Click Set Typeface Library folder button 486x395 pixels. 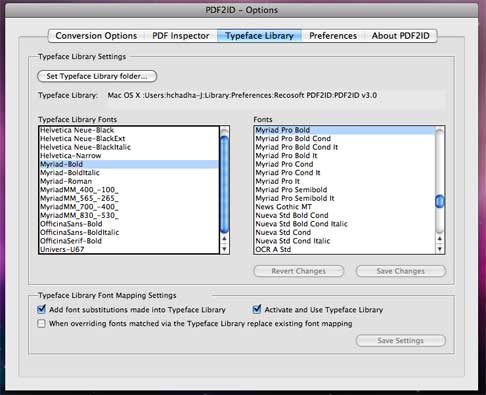pos(97,76)
